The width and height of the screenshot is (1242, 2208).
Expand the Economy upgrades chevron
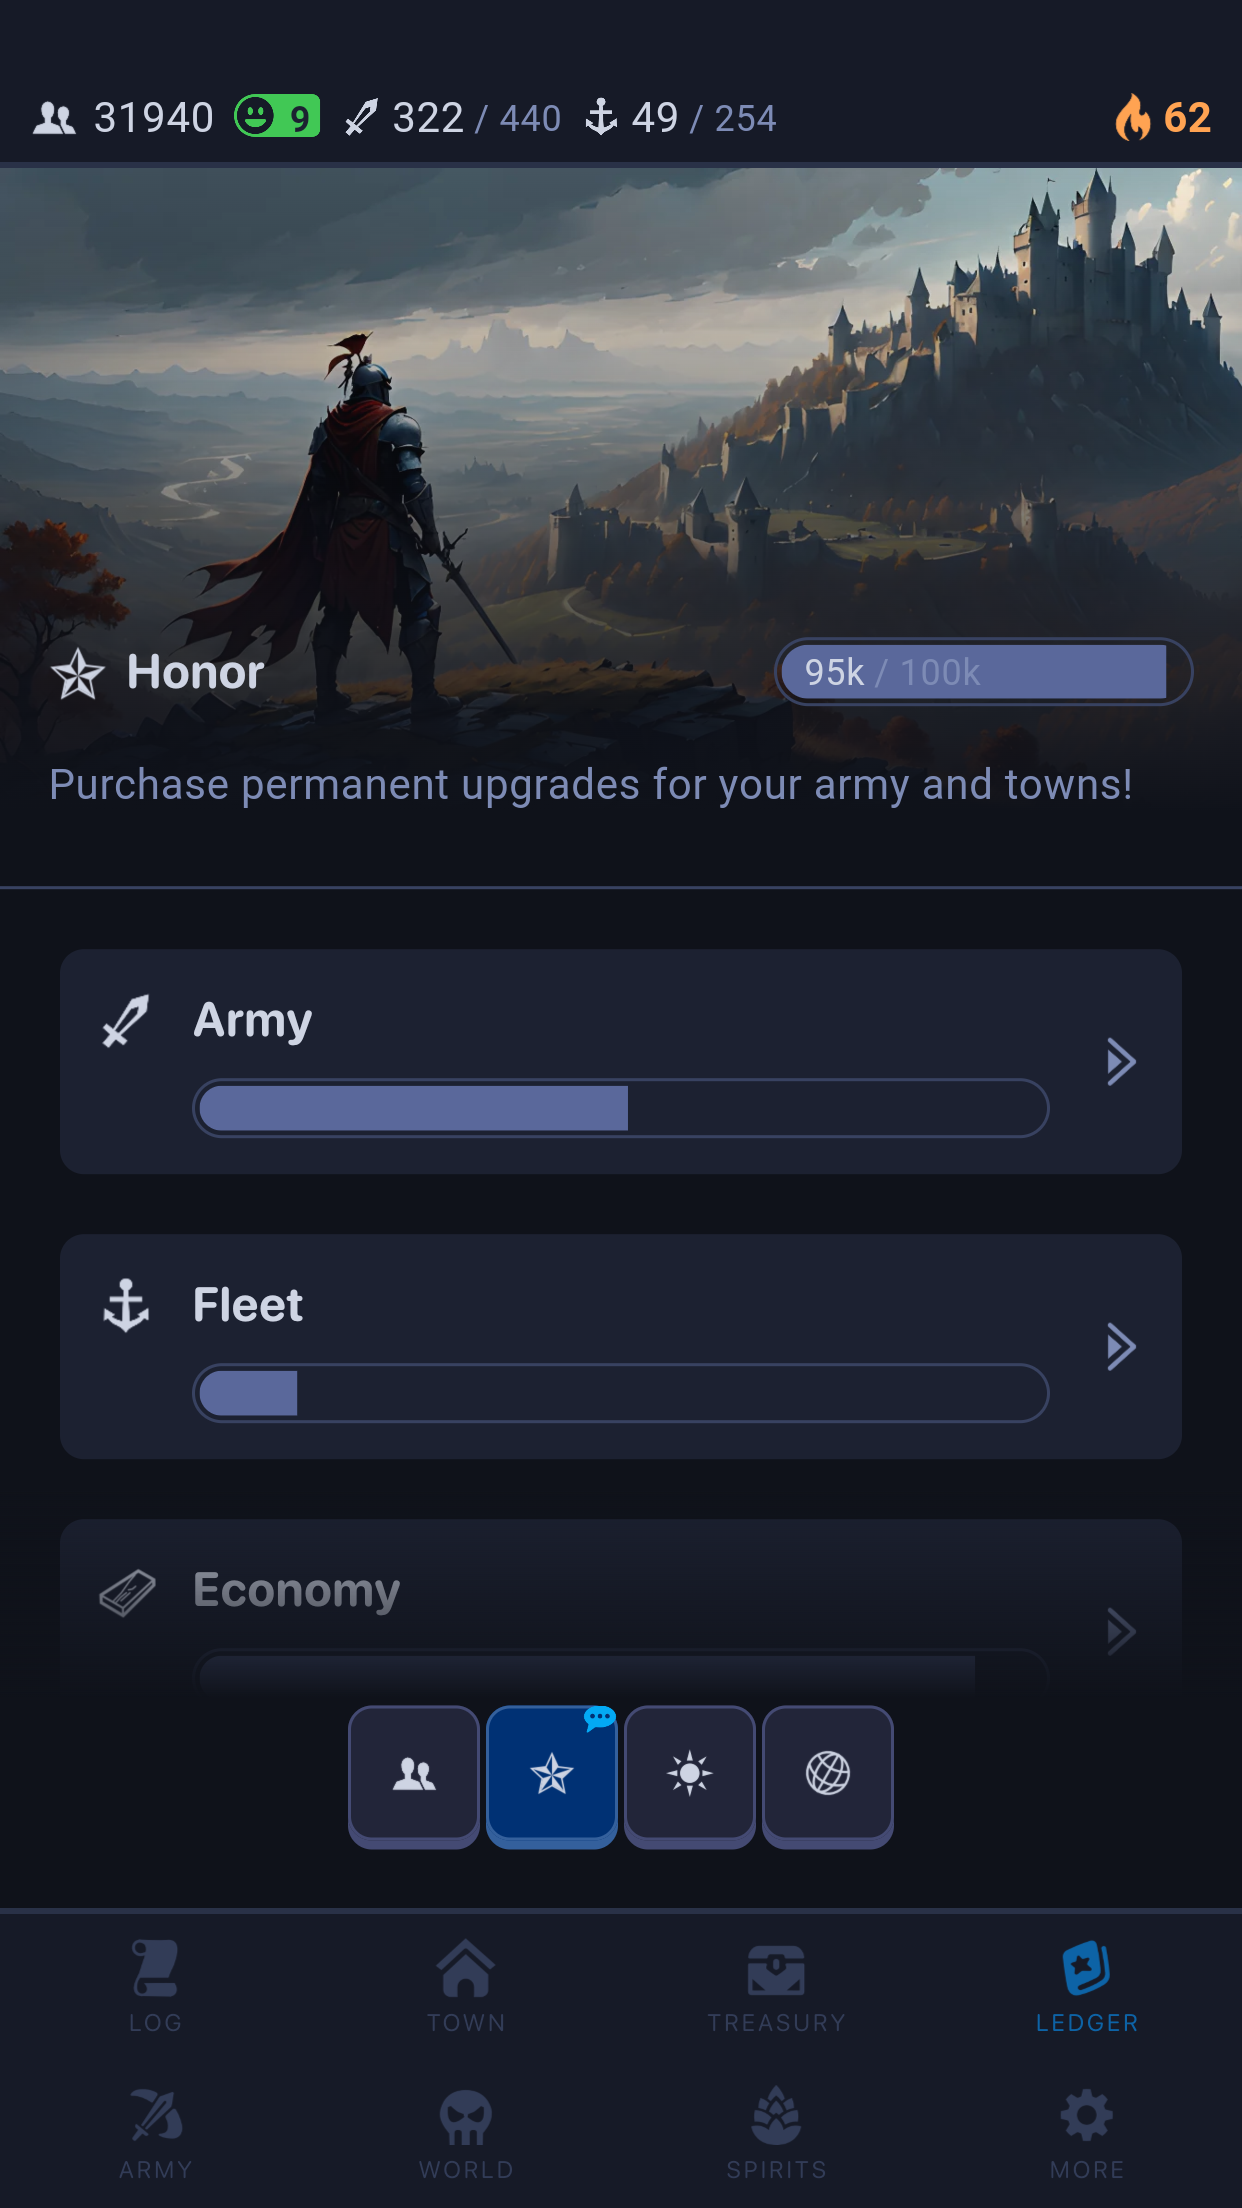point(1121,1632)
